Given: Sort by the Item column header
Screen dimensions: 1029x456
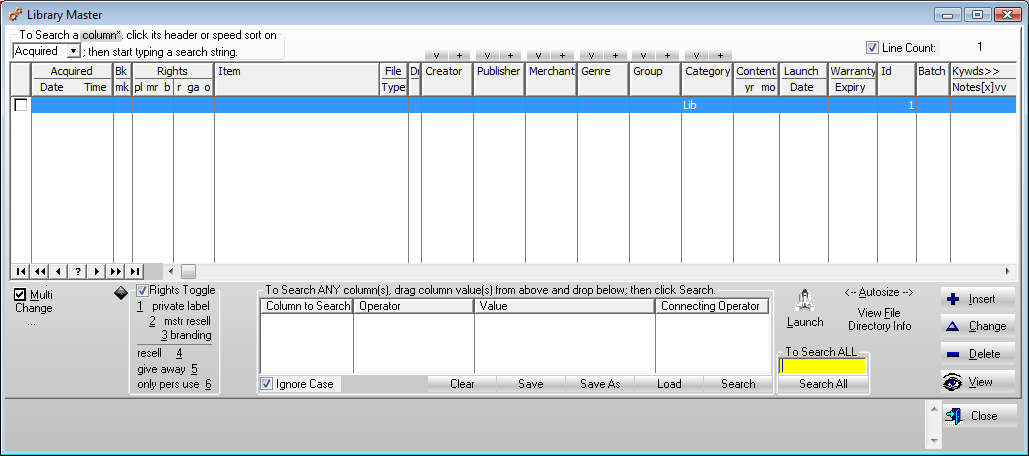Looking at the screenshot, I should click(297, 79).
